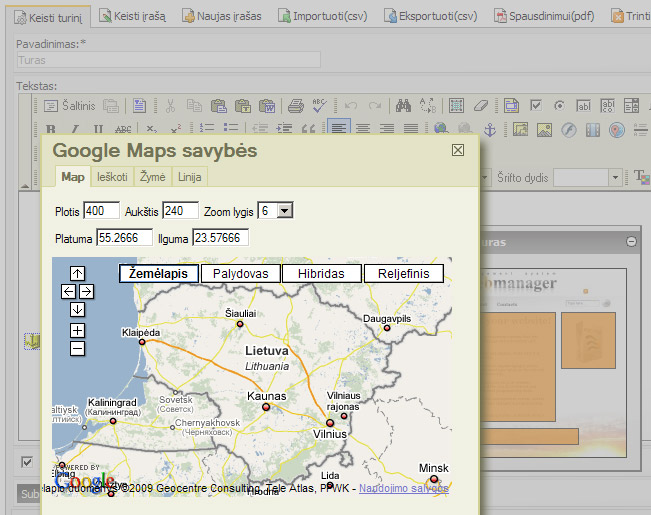Viewport: 651px width, 515px height.
Task: Pan the map left with arrow button
Action: pos(69,292)
